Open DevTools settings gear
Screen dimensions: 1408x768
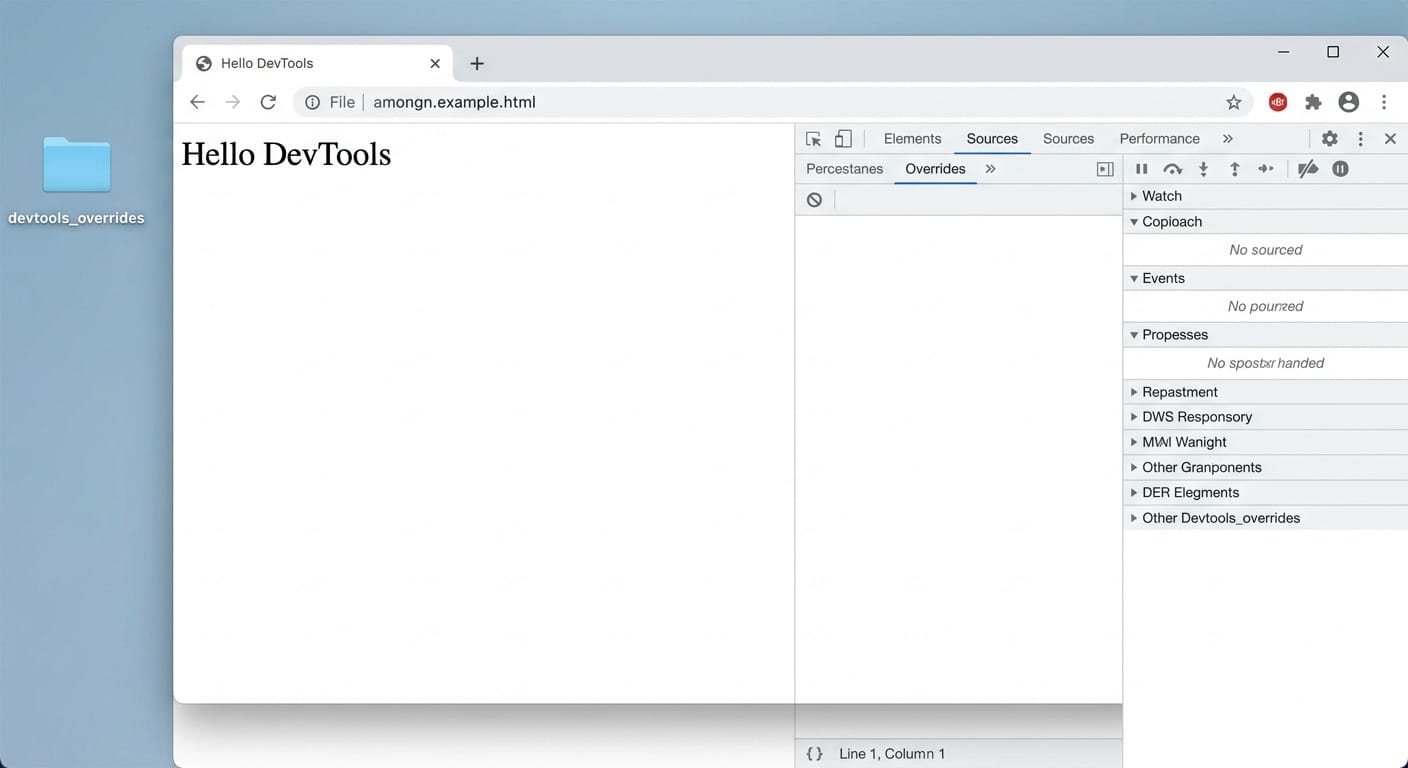[1329, 139]
